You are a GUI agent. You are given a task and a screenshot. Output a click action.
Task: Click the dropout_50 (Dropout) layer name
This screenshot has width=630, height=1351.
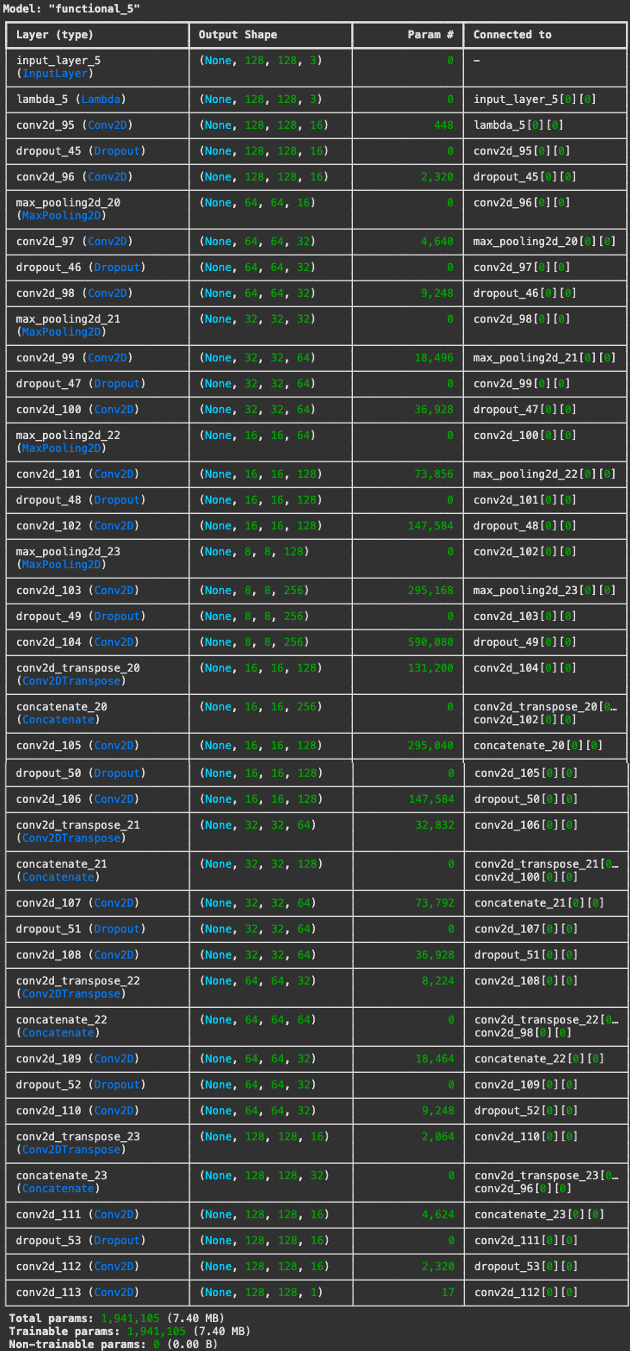pos(80,773)
